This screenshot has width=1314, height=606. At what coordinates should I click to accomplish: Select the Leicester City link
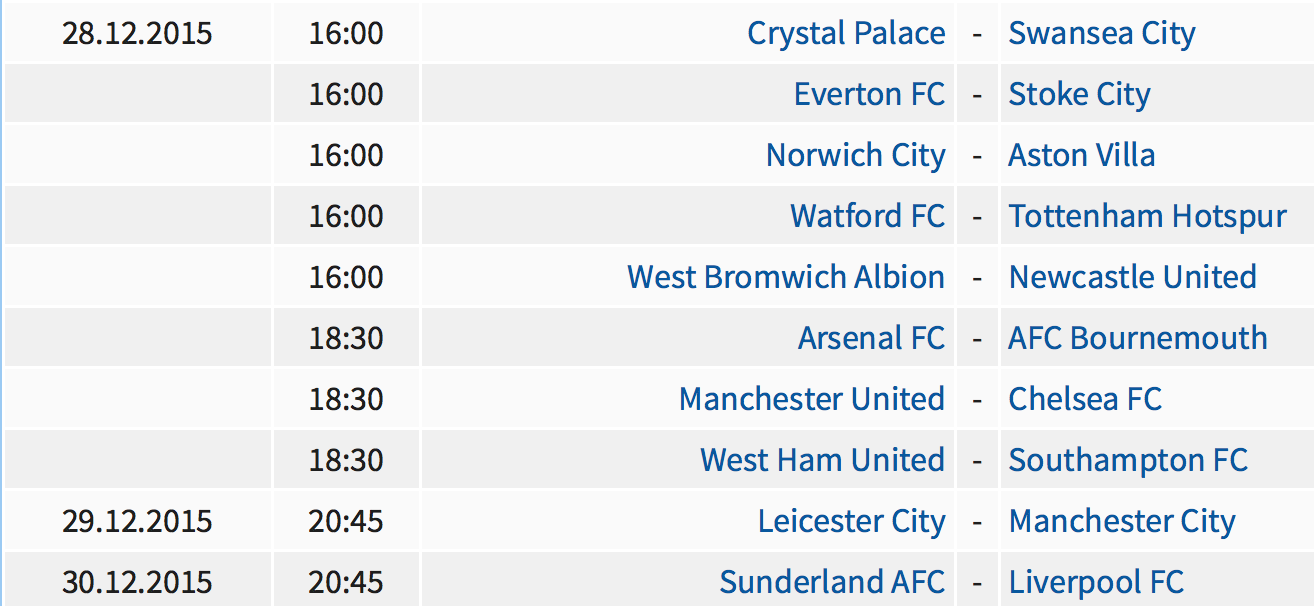(851, 522)
